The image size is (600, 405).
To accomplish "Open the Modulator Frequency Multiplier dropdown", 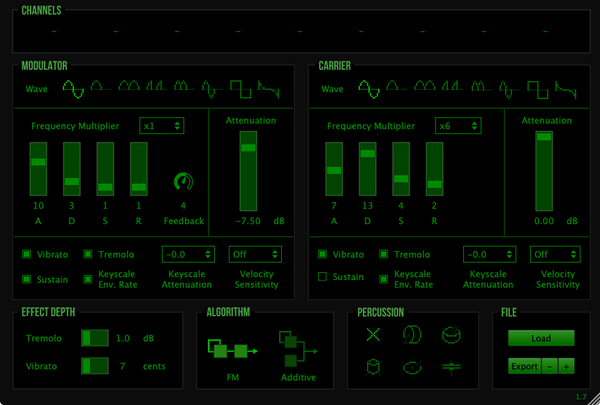I will [x=163, y=126].
